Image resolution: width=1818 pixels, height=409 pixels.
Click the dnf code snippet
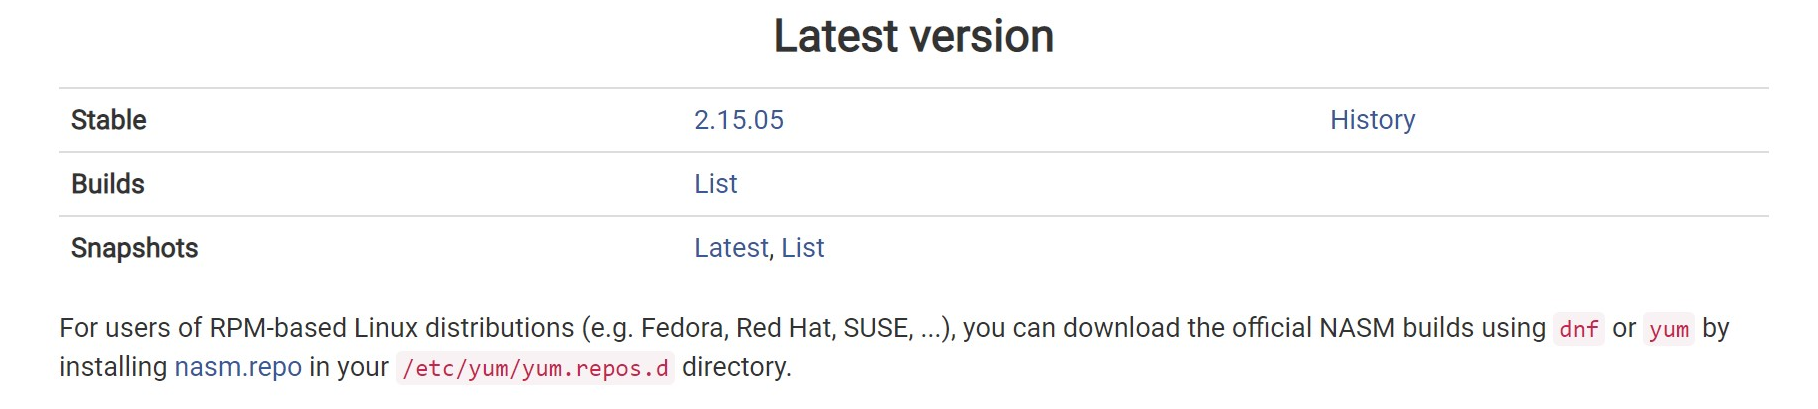coord(1579,329)
